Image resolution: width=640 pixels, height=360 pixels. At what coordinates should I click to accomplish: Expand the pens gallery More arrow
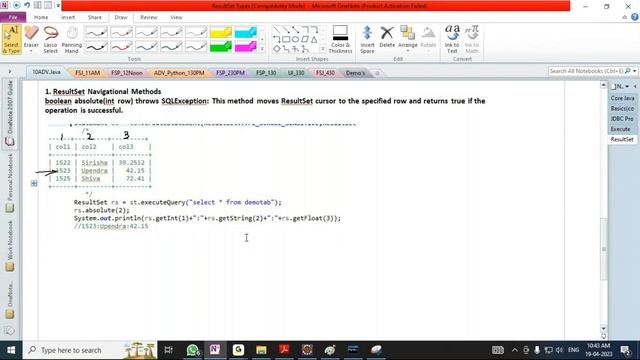pyautogui.click(x=262, y=49)
